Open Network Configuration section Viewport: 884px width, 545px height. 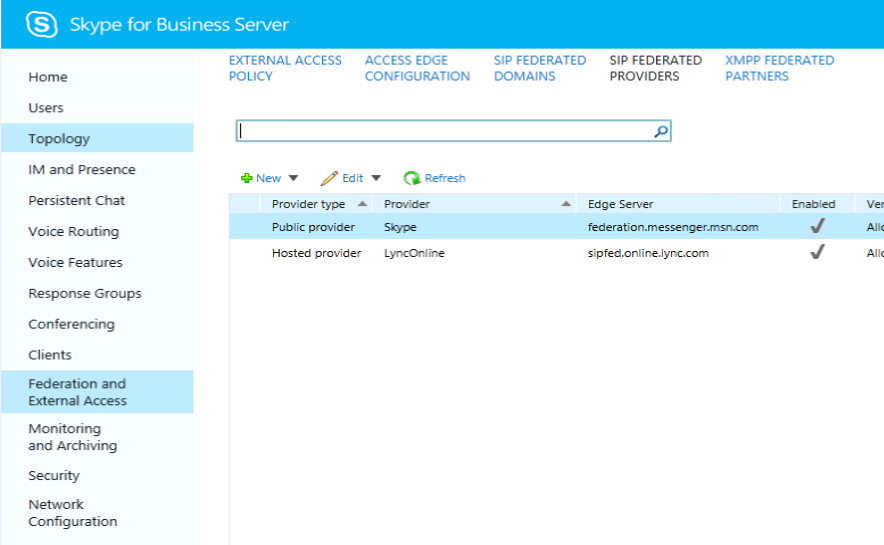73,513
